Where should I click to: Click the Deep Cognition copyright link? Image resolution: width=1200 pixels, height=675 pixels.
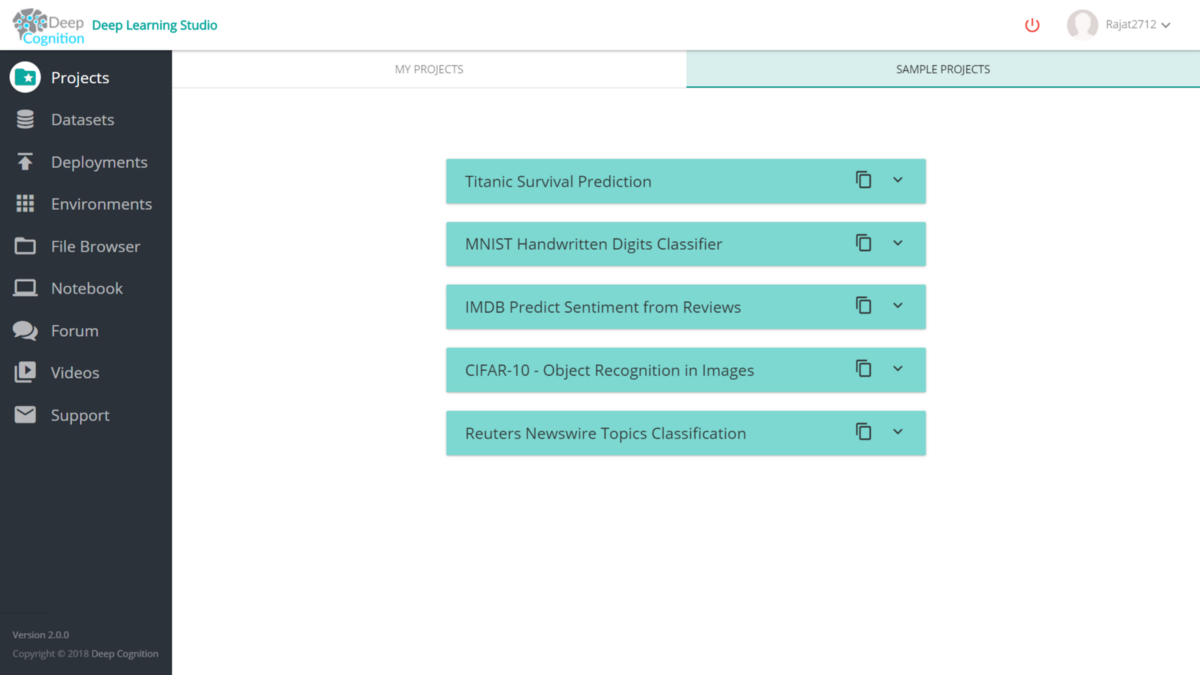125,654
